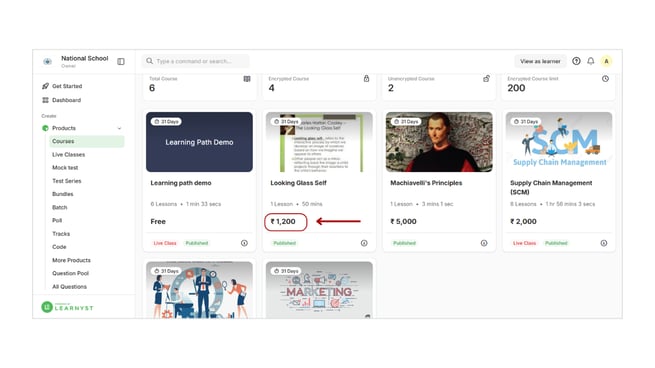Image resolution: width=655 pixels, height=368 pixels.
Task: Click Looking Glass Self title
Action: tap(298, 183)
